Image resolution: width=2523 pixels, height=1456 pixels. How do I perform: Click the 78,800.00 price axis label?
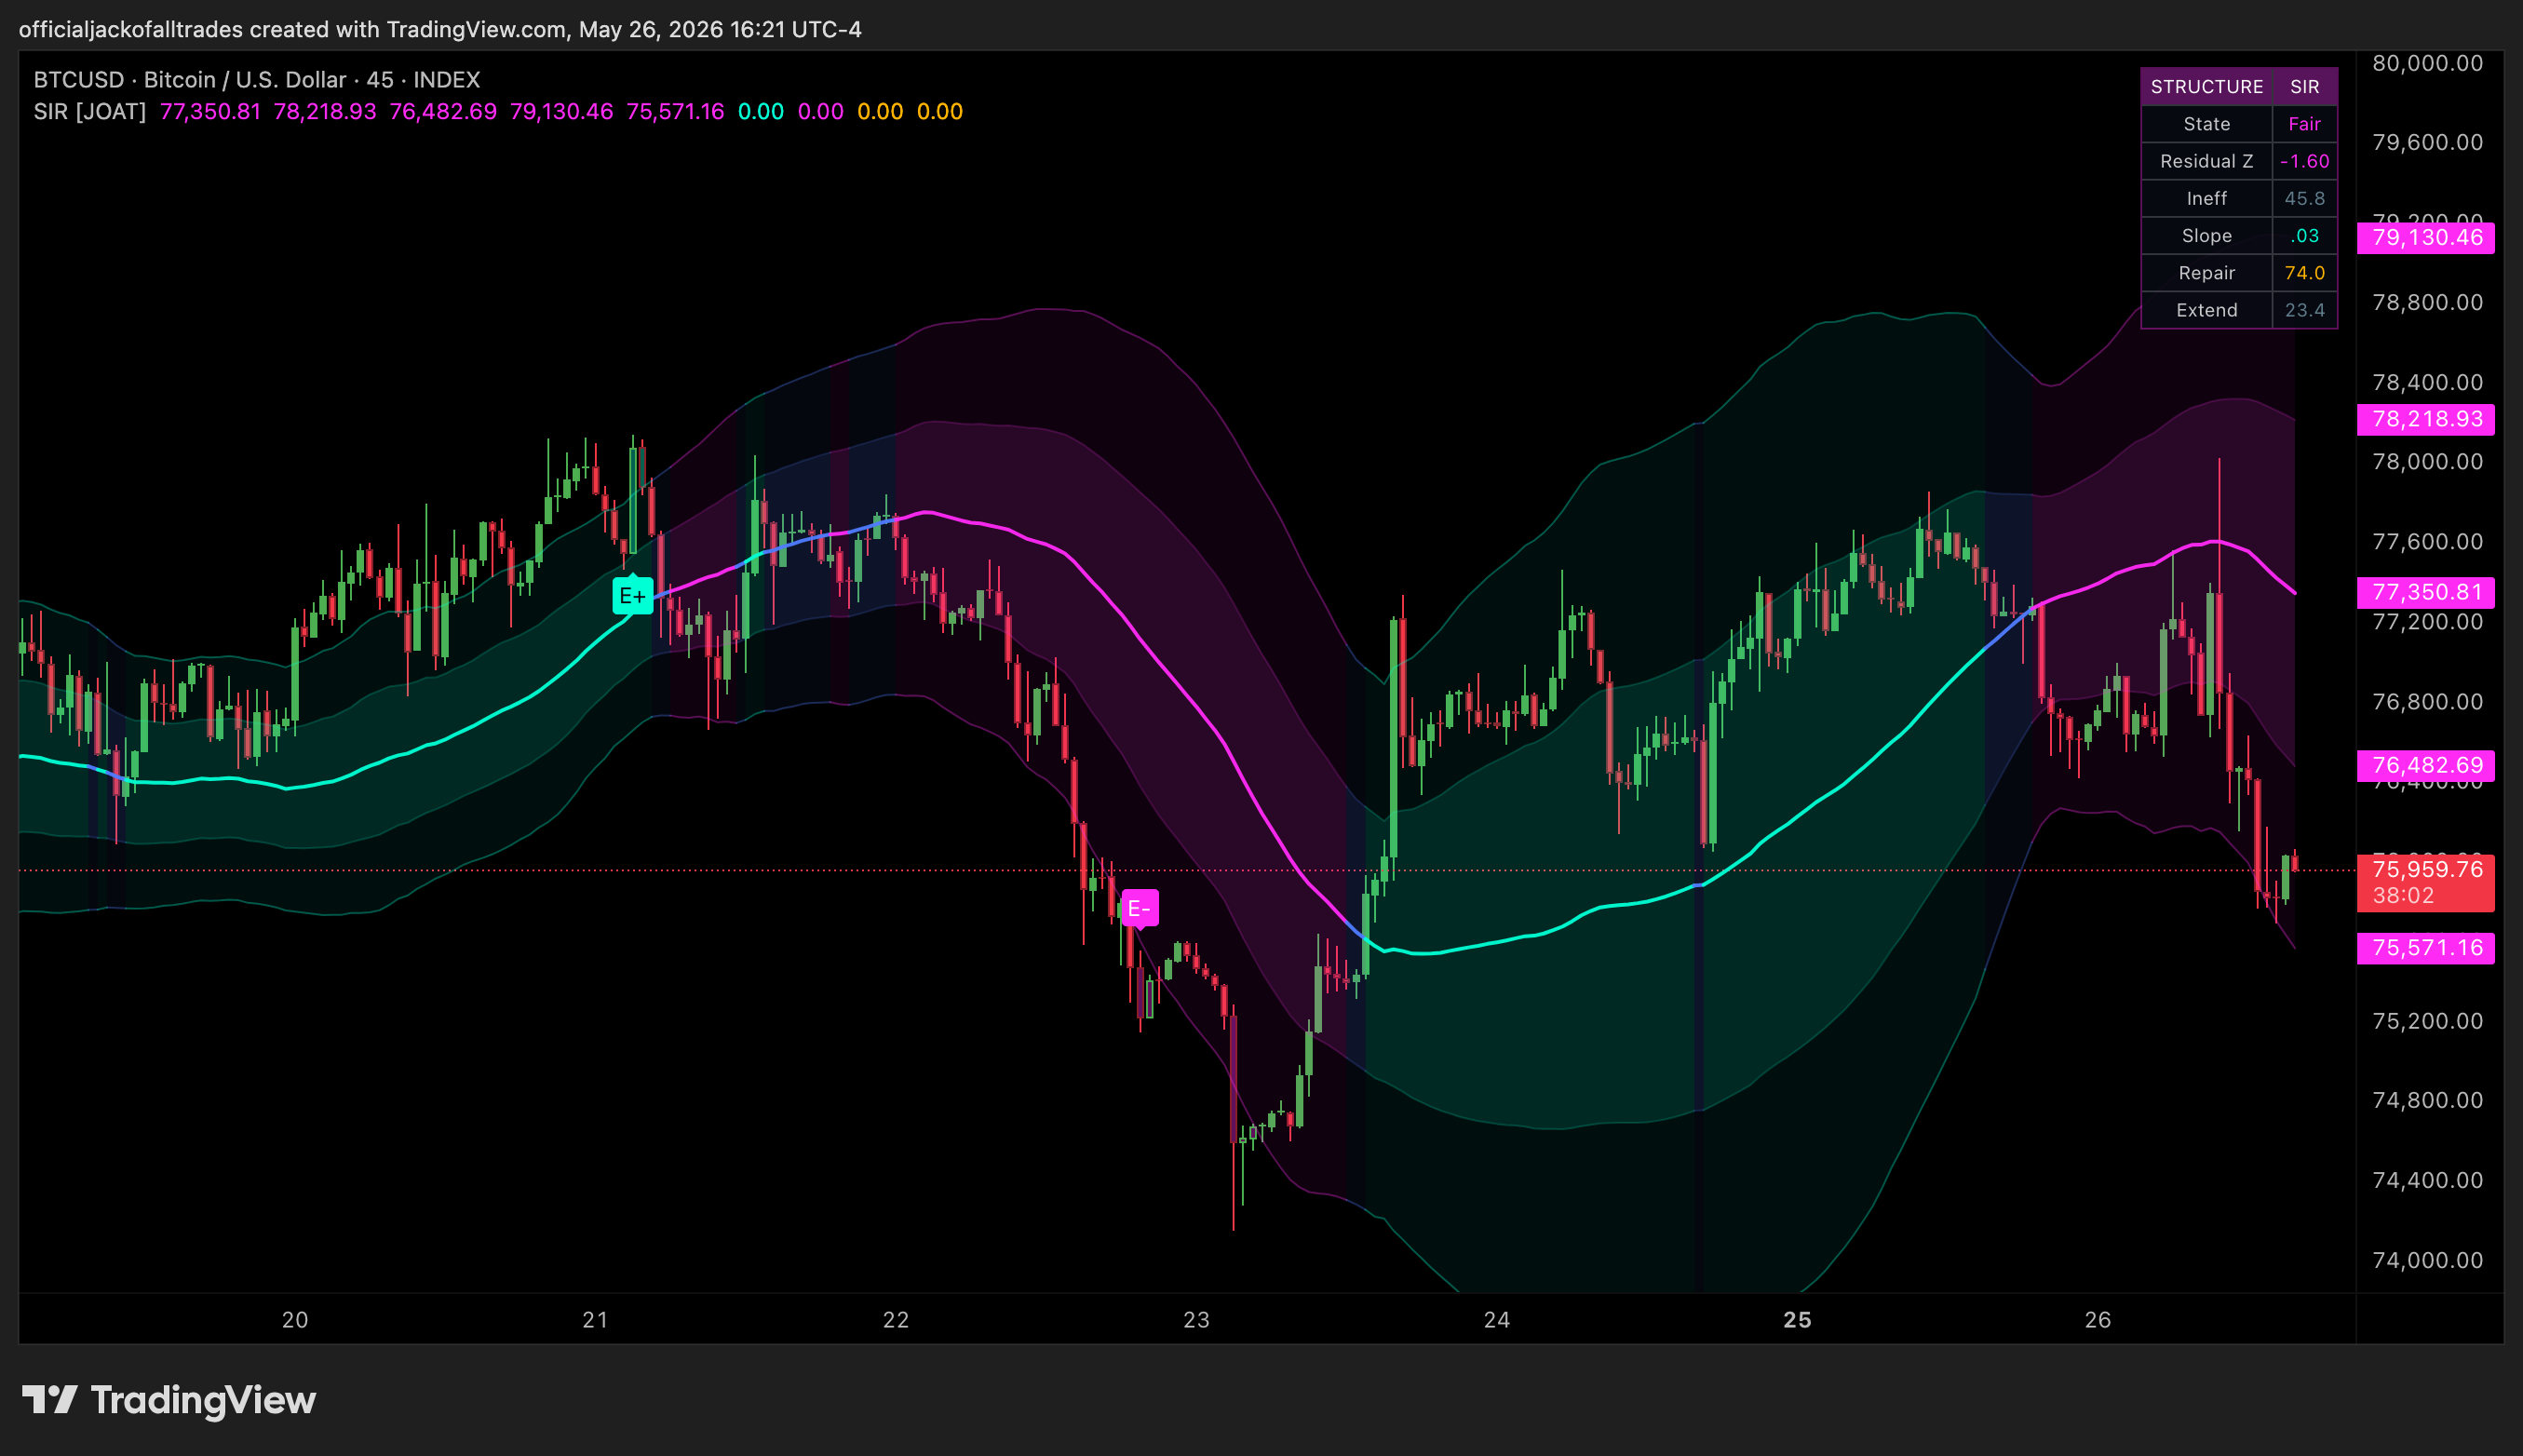pyautogui.click(x=2427, y=302)
